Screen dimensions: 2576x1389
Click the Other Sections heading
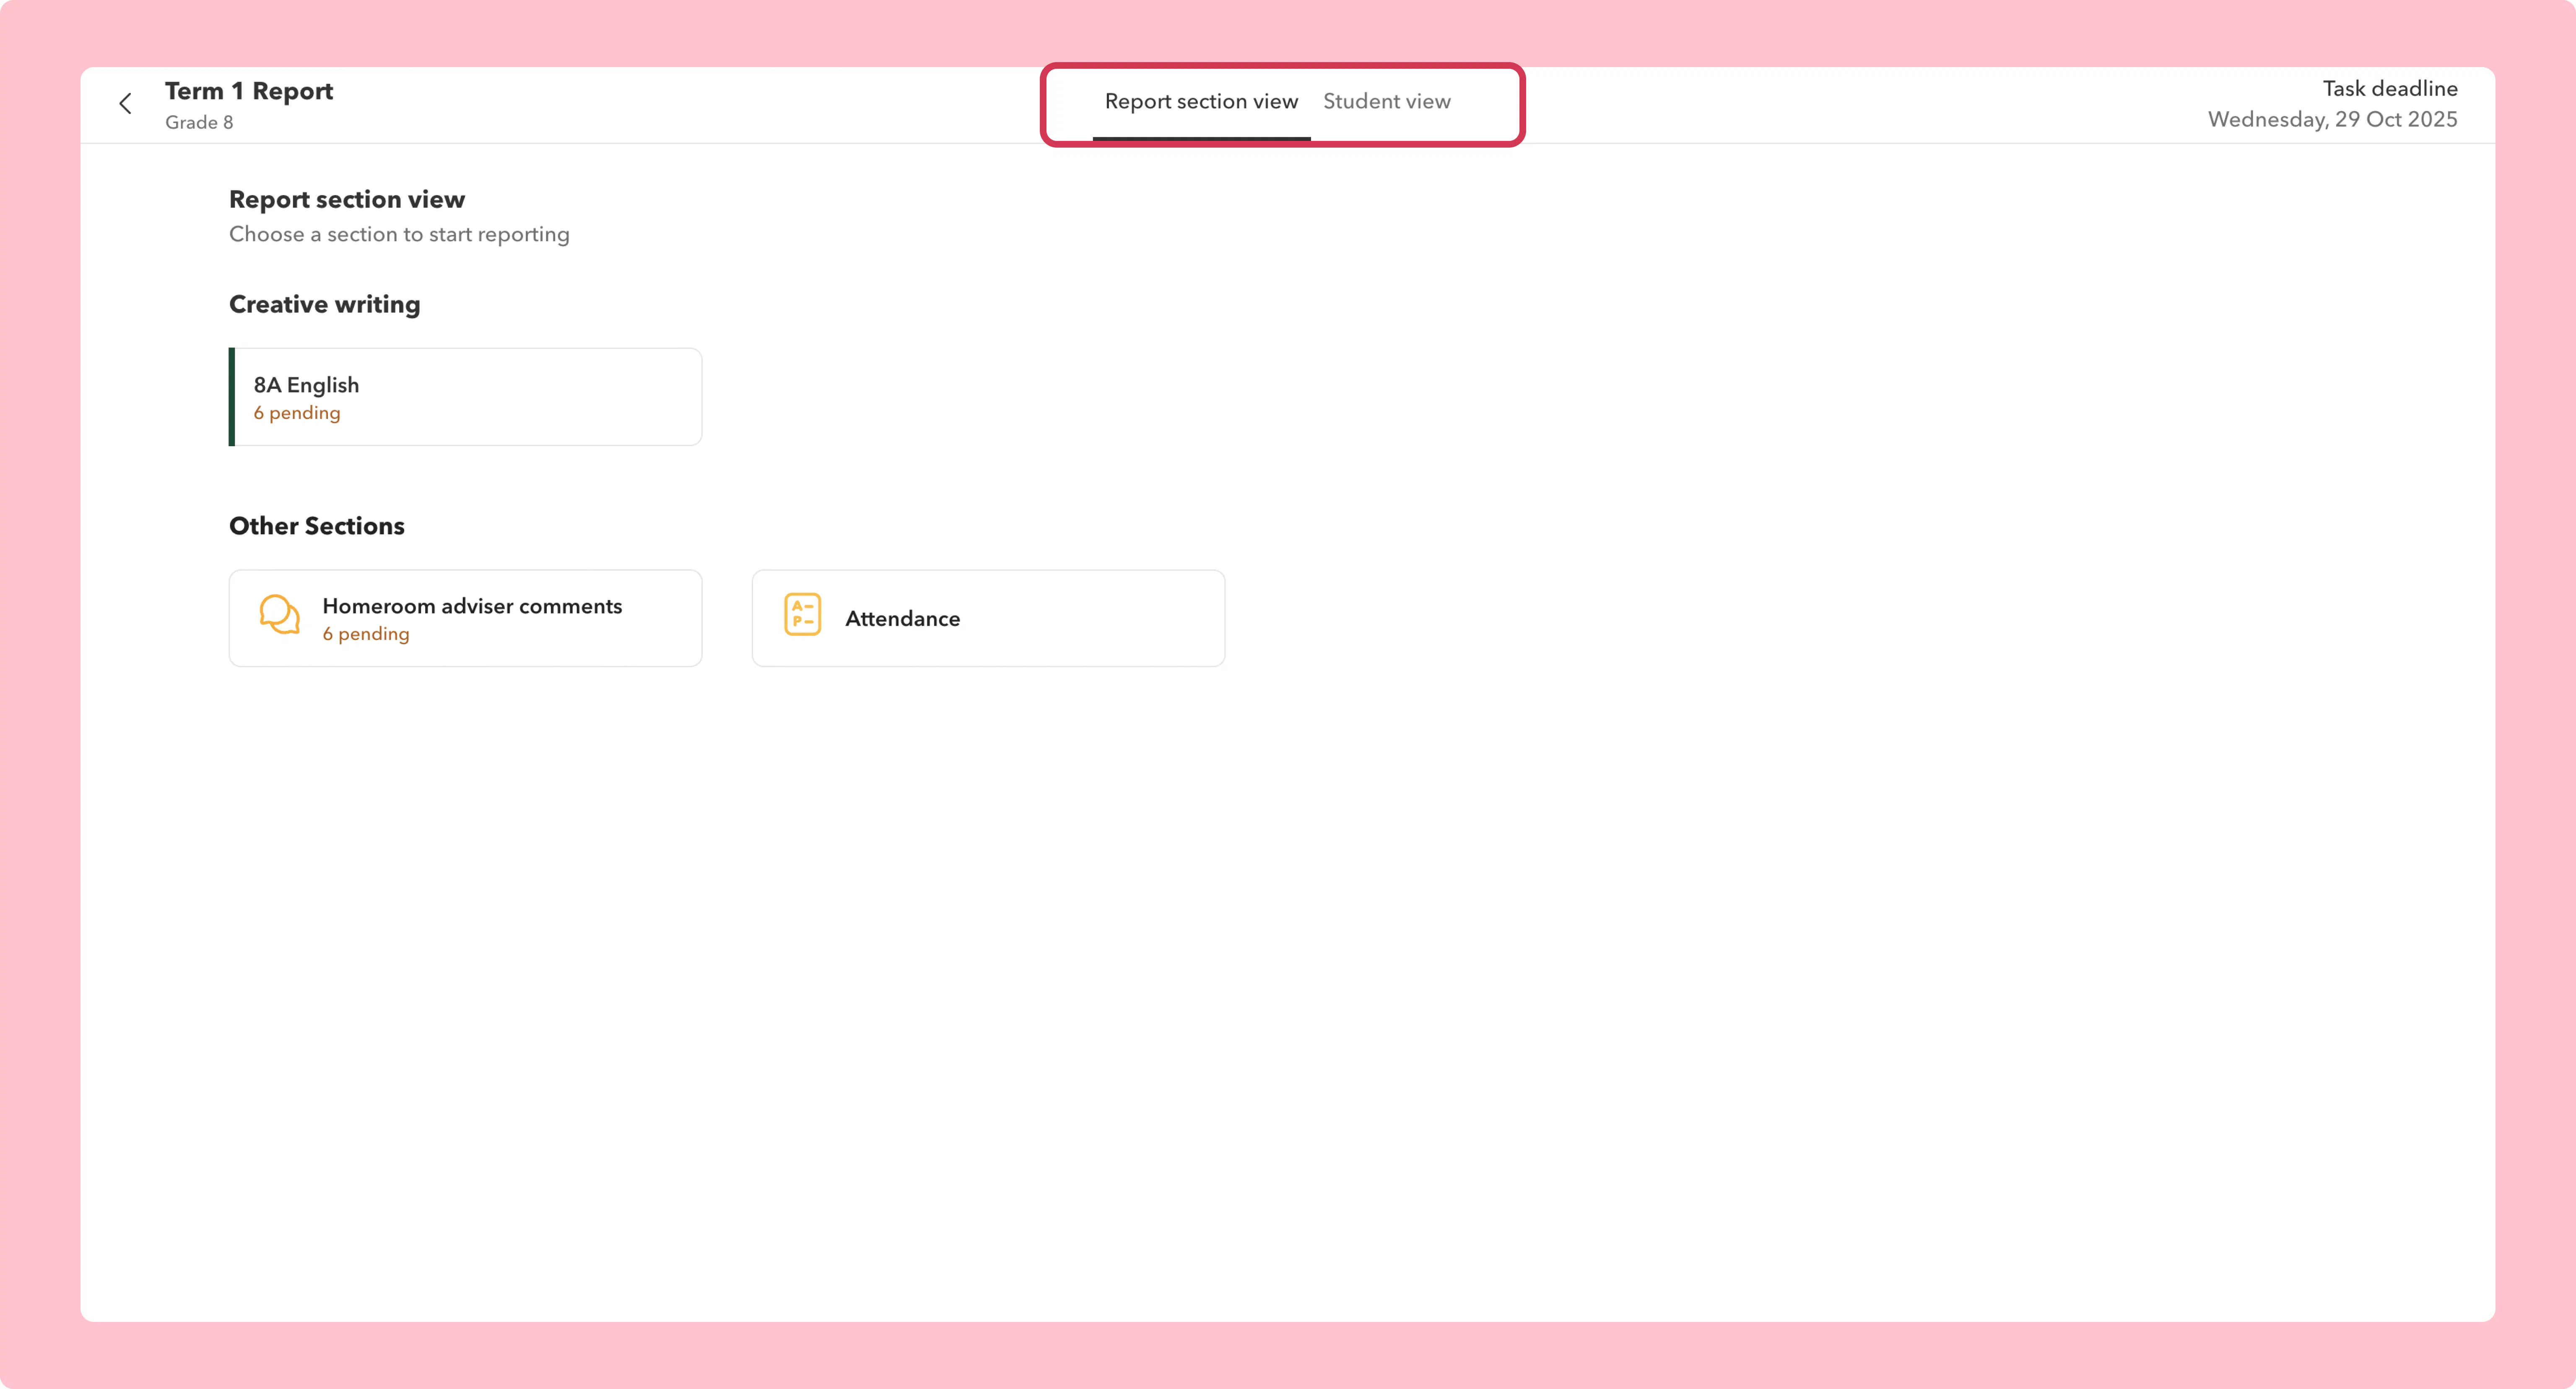317,526
